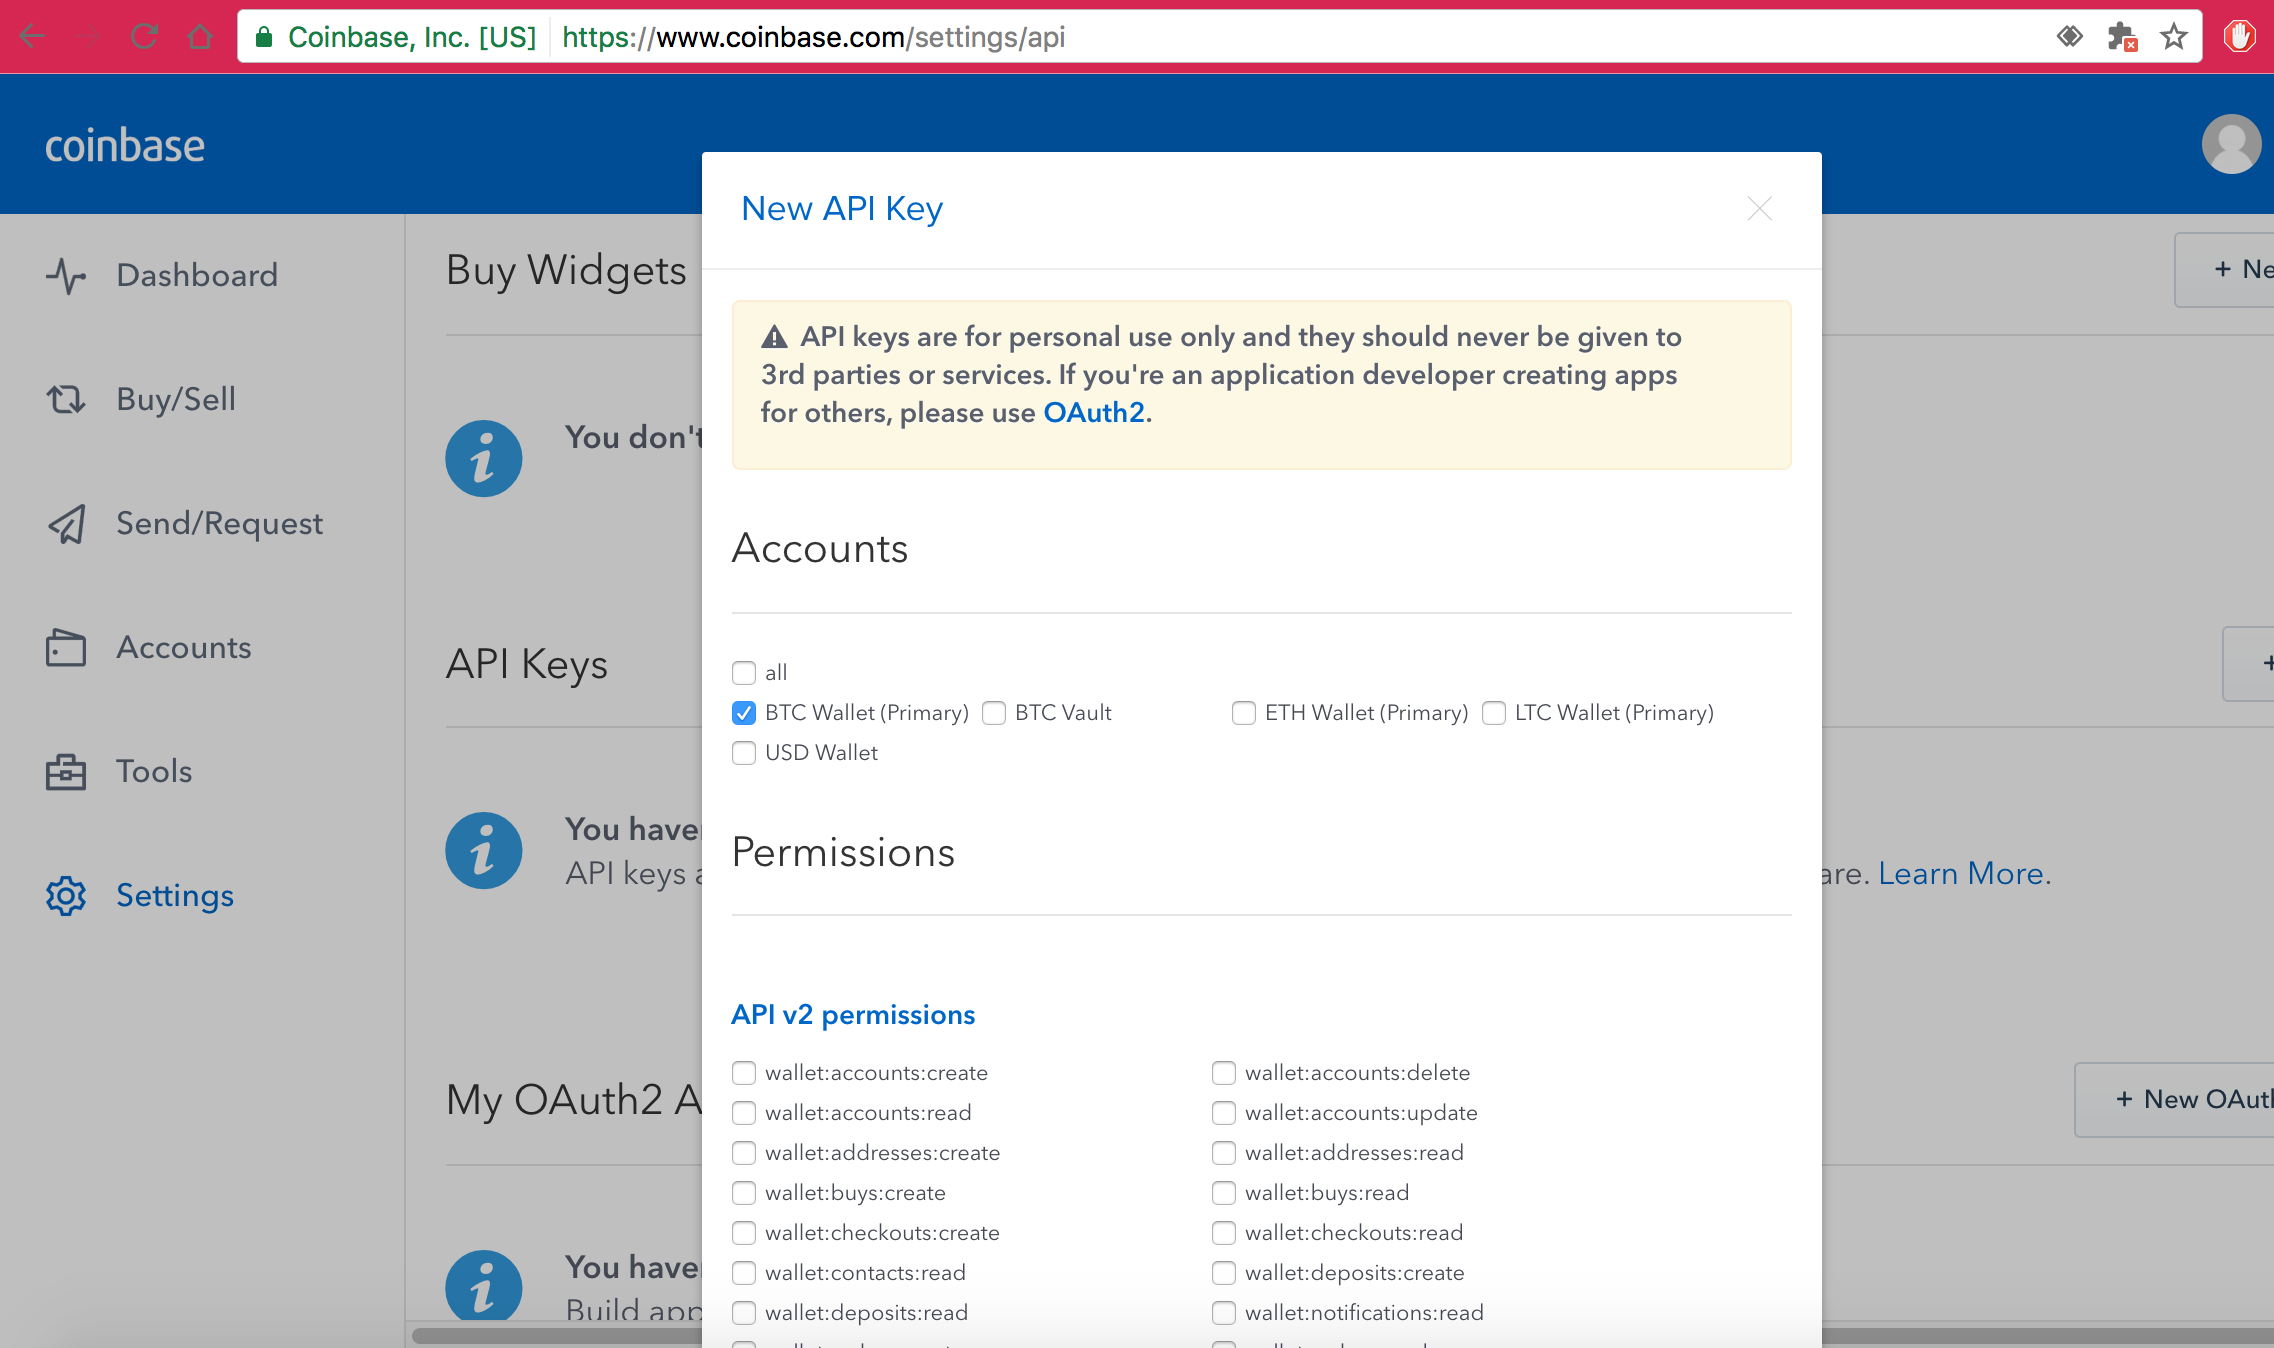2274x1348 pixels.
Task: Check the 'all' accounts checkbox
Action: [744, 673]
